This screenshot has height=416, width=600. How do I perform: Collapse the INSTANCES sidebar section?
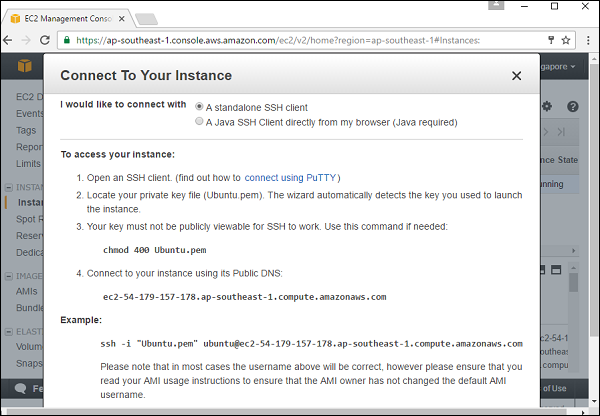pos(8,187)
